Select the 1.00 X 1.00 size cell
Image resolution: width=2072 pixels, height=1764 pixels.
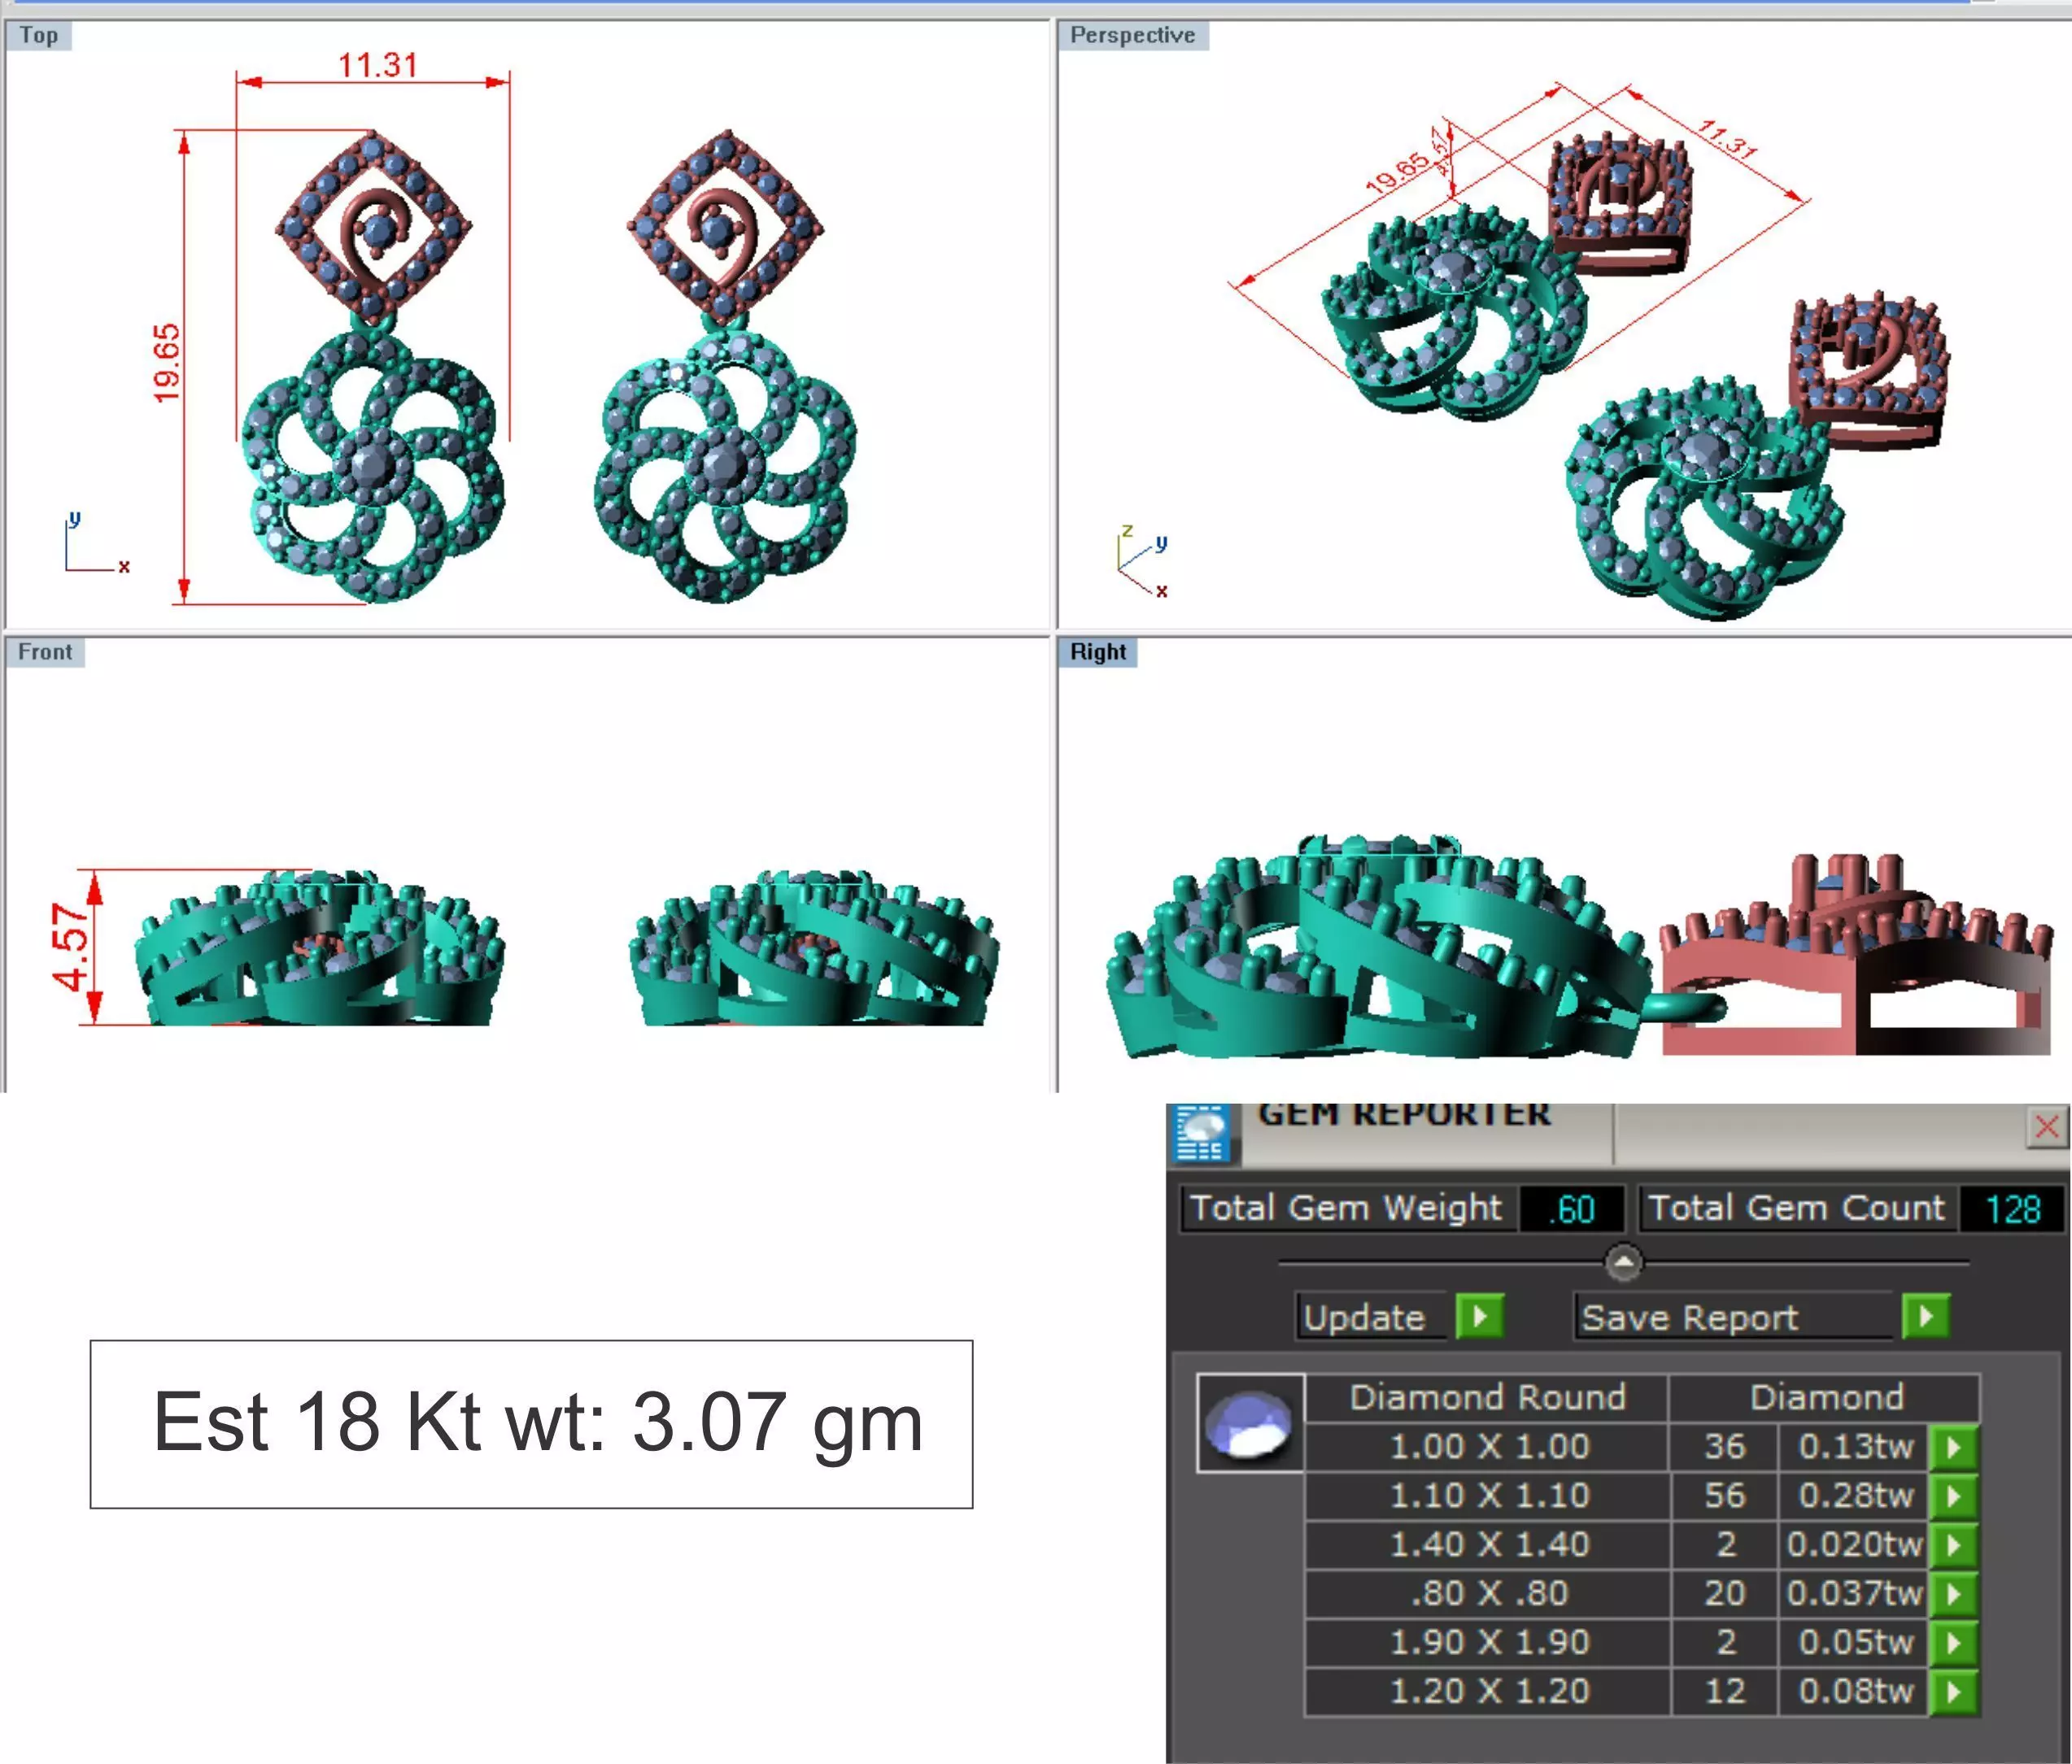tap(1487, 1446)
